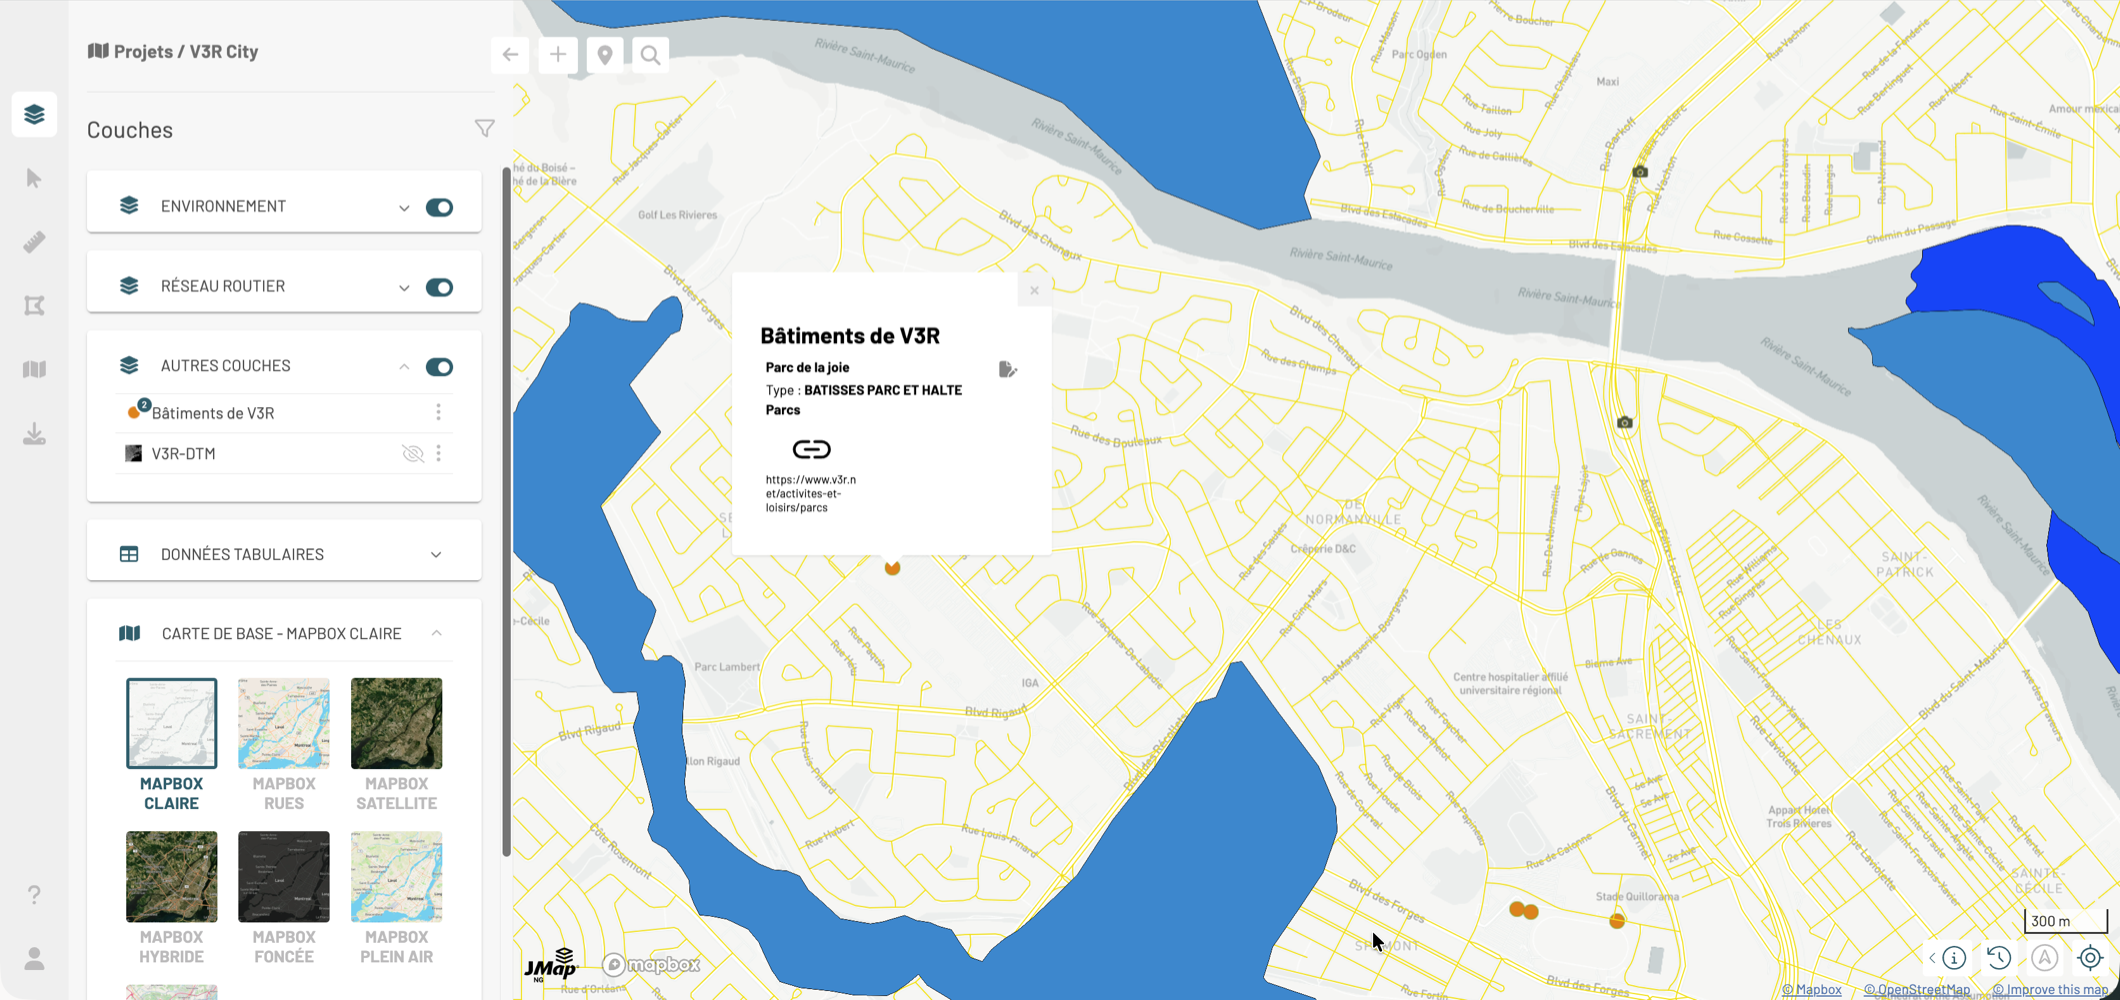2120x1000 pixels.
Task: Expand the DONNÉES TABULAIRES section
Action: (436, 554)
